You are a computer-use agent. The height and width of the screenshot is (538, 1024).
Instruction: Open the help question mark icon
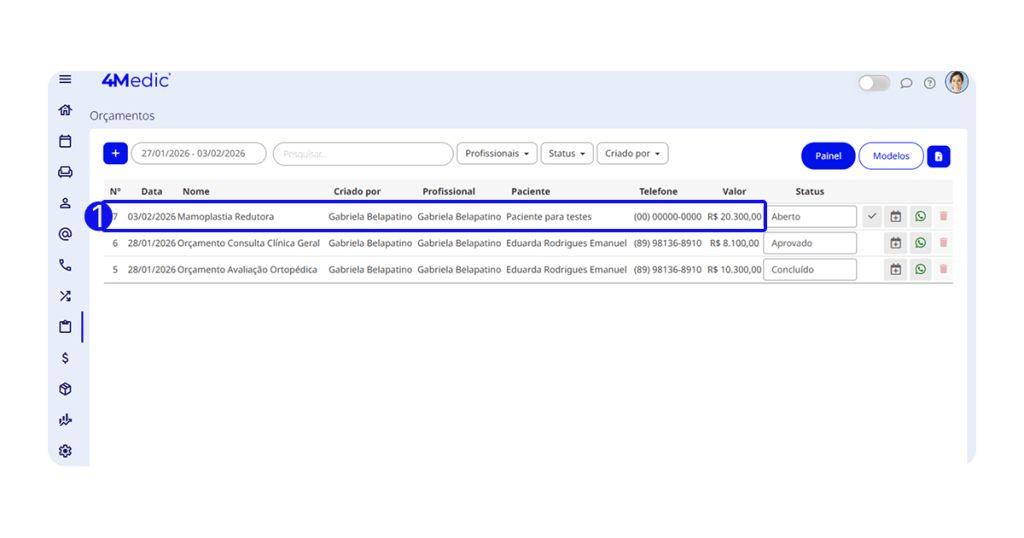929,83
